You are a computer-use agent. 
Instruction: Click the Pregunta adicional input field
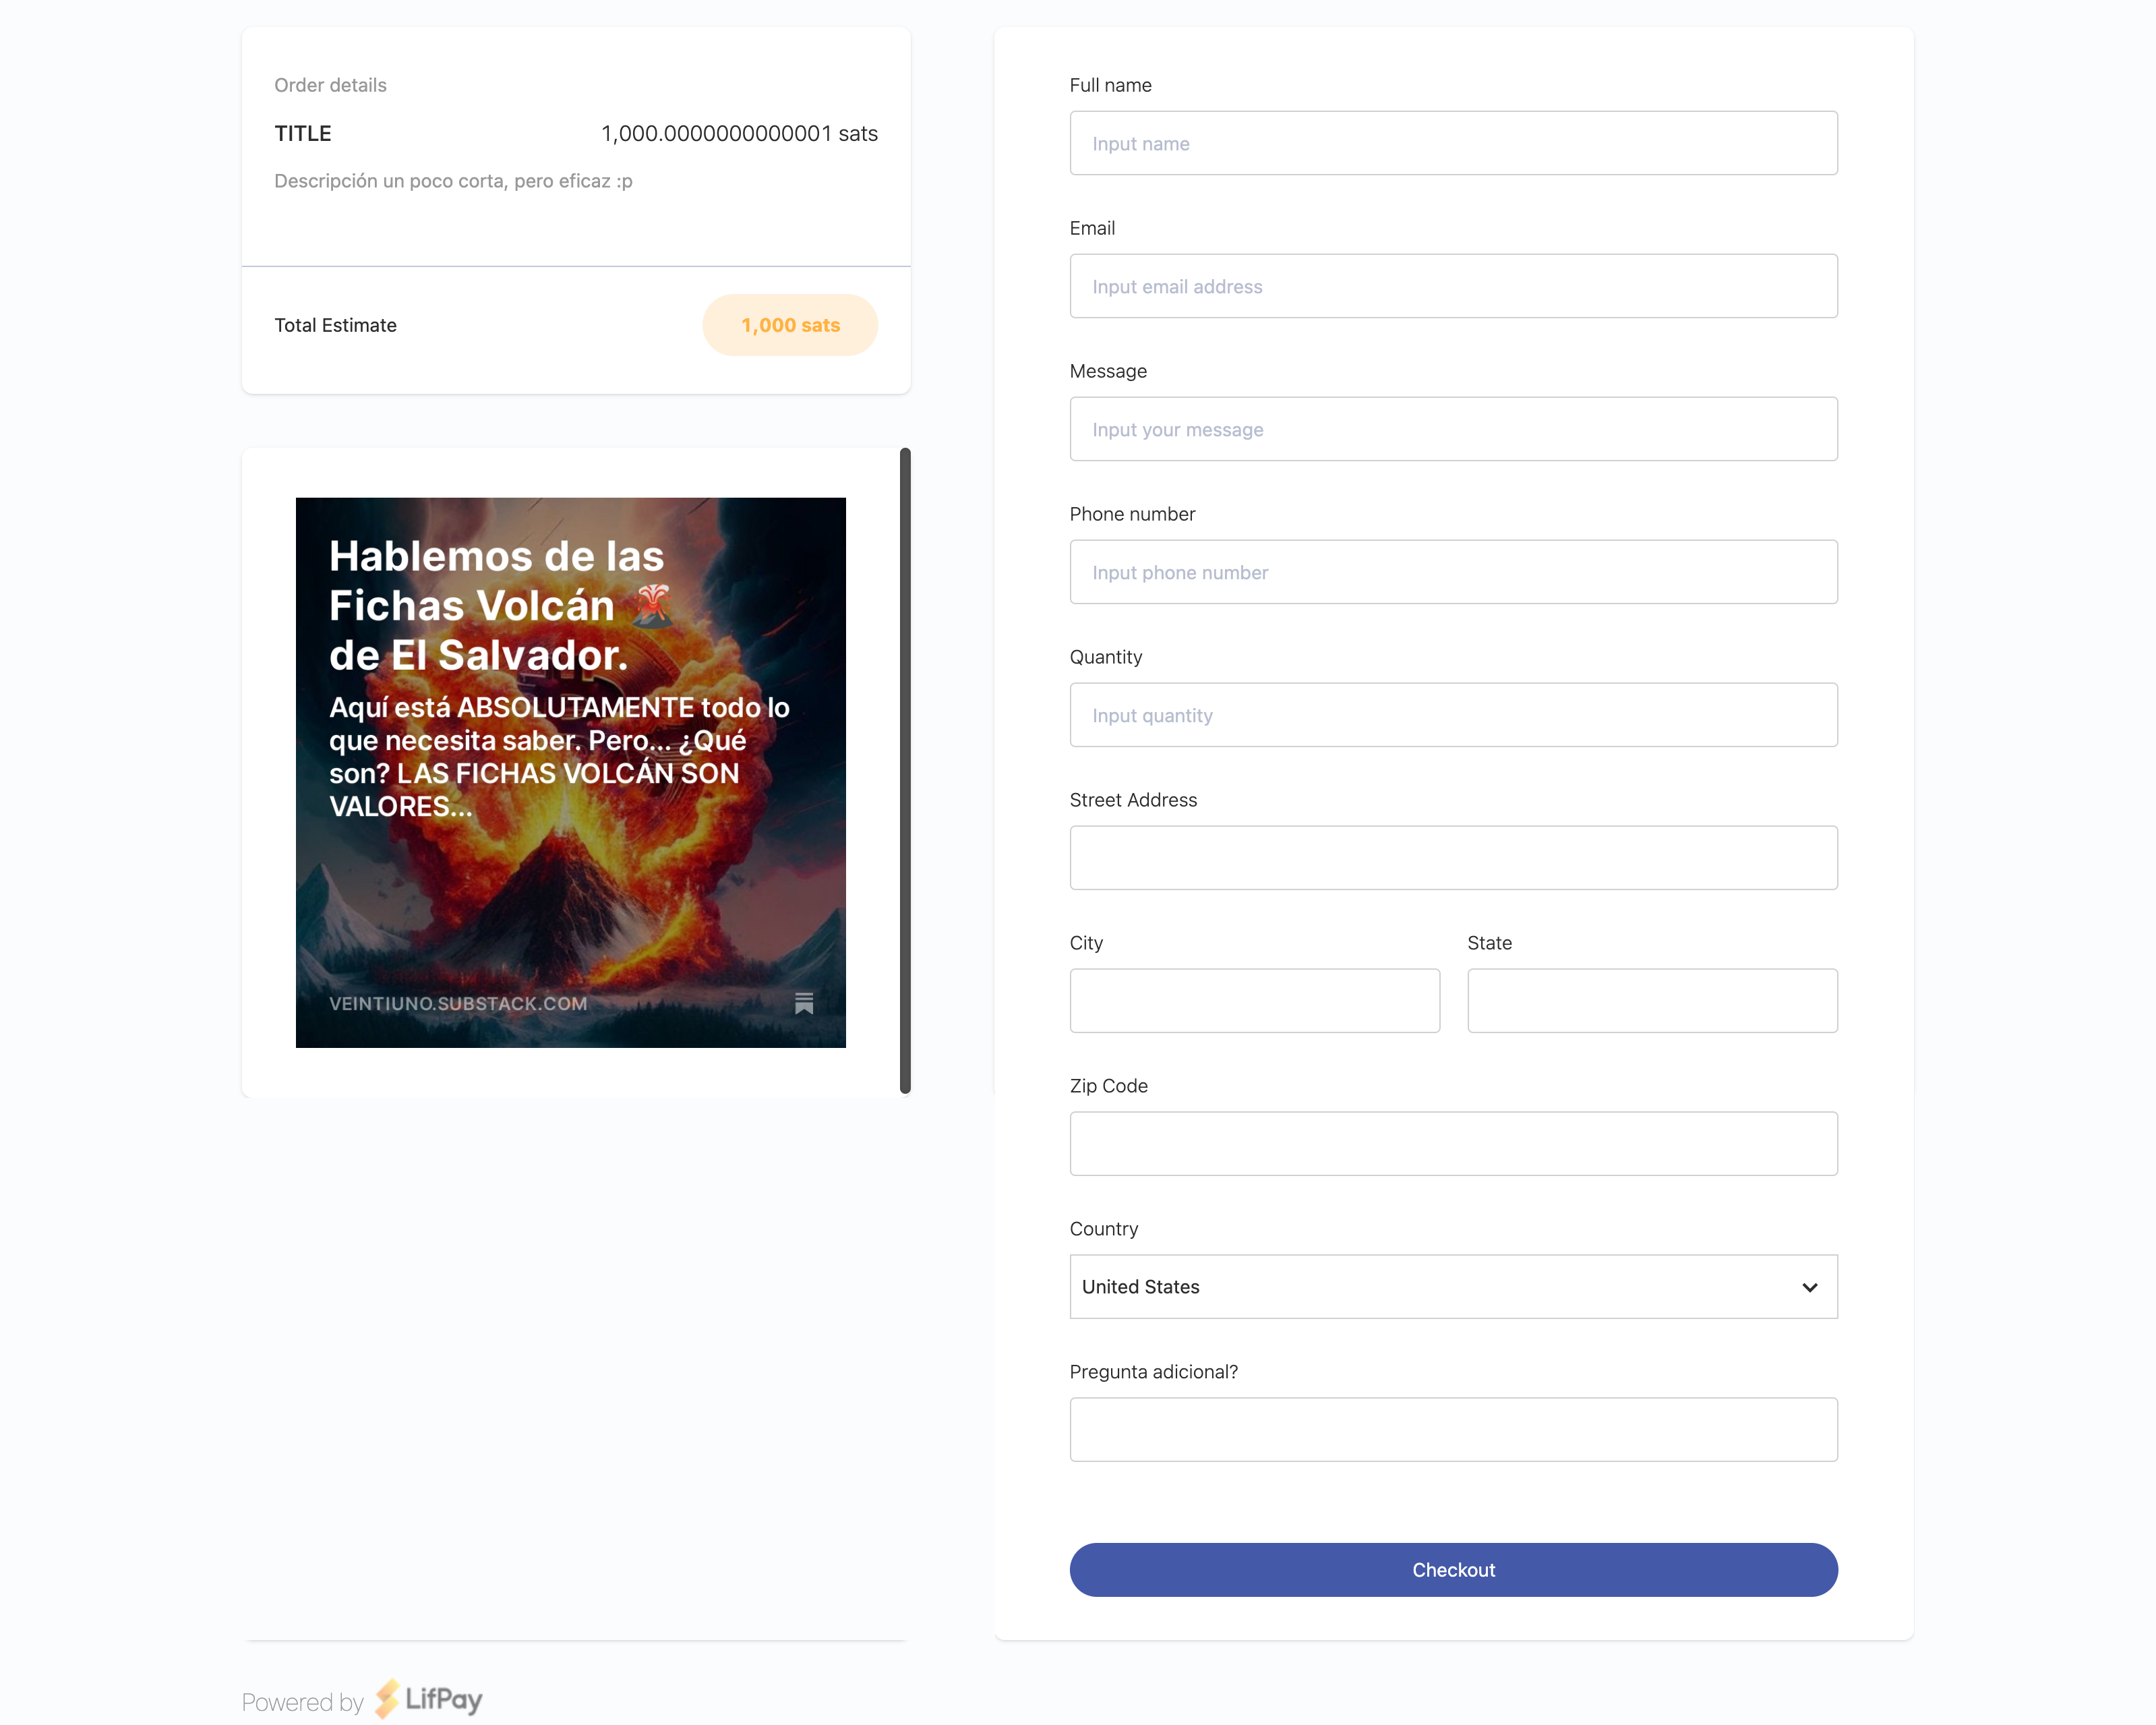click(x=1453, y=1430)
